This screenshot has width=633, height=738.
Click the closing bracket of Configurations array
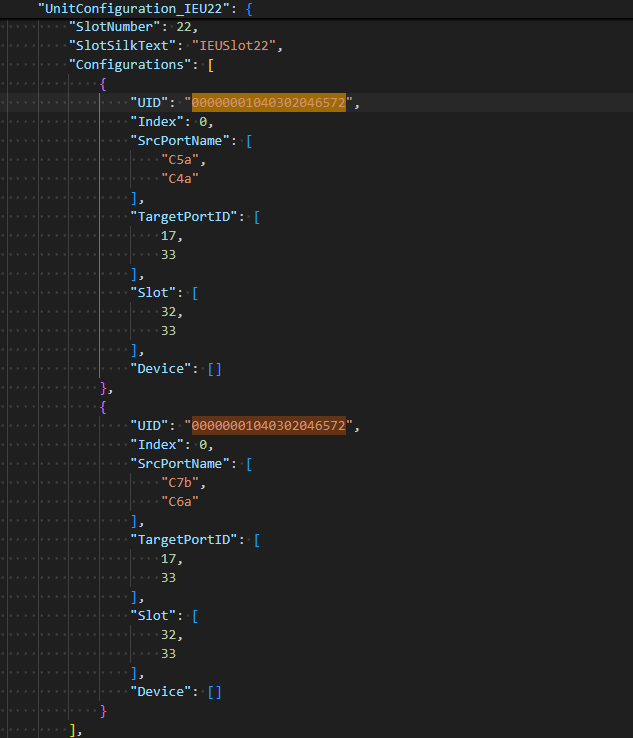74,730
